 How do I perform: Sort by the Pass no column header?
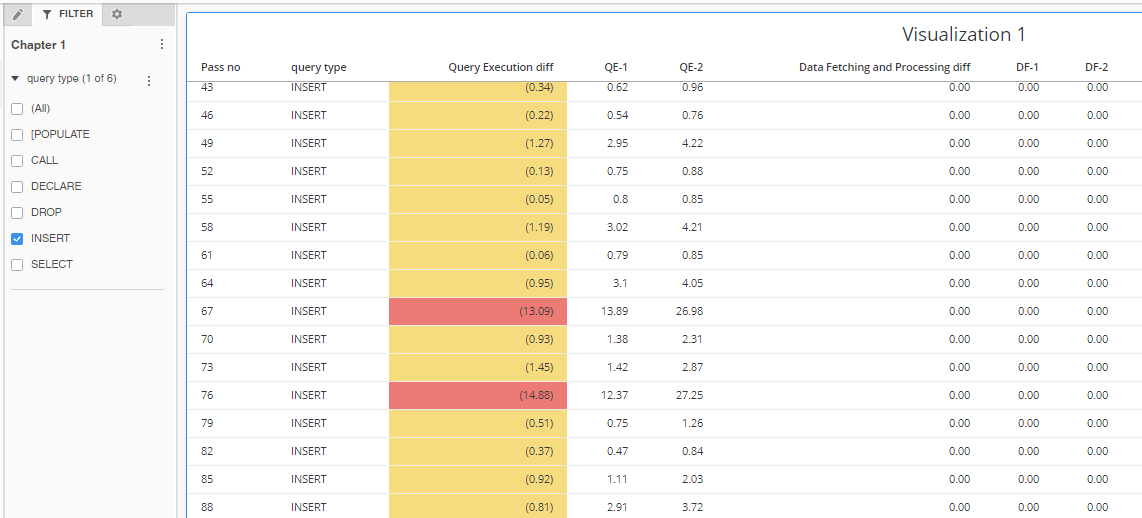pos(220,67)
